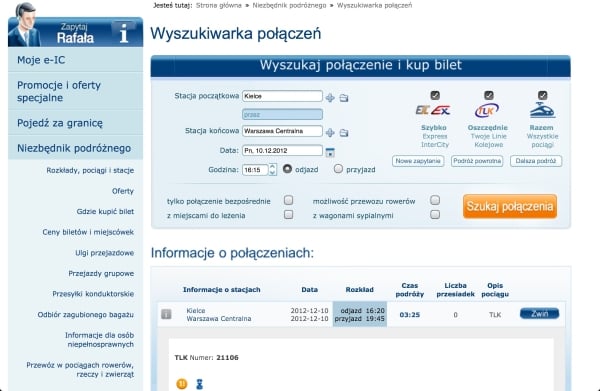Image resolution: width=600 pixels, height=391 pixels.
Task: Decrease hour with Godzina down arrow
Action: click(x=272, y=173)
